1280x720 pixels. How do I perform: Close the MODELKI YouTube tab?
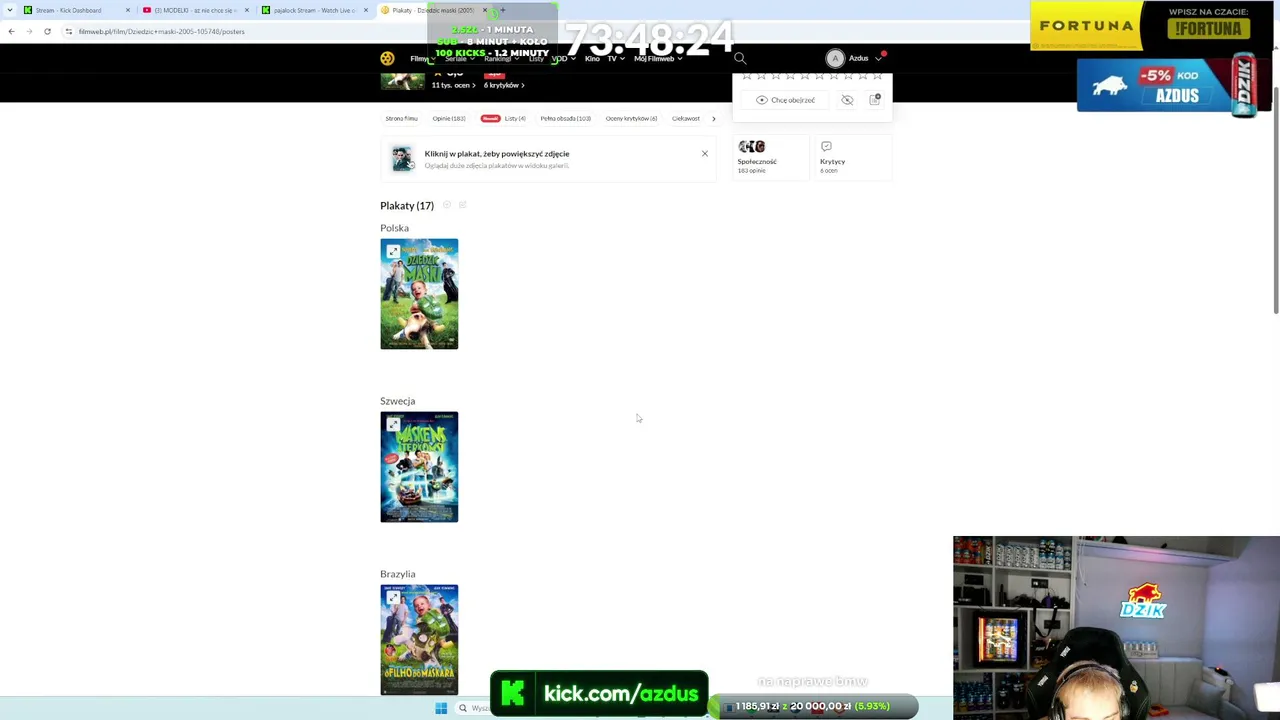pyautogui.click(x=247, y=10)
